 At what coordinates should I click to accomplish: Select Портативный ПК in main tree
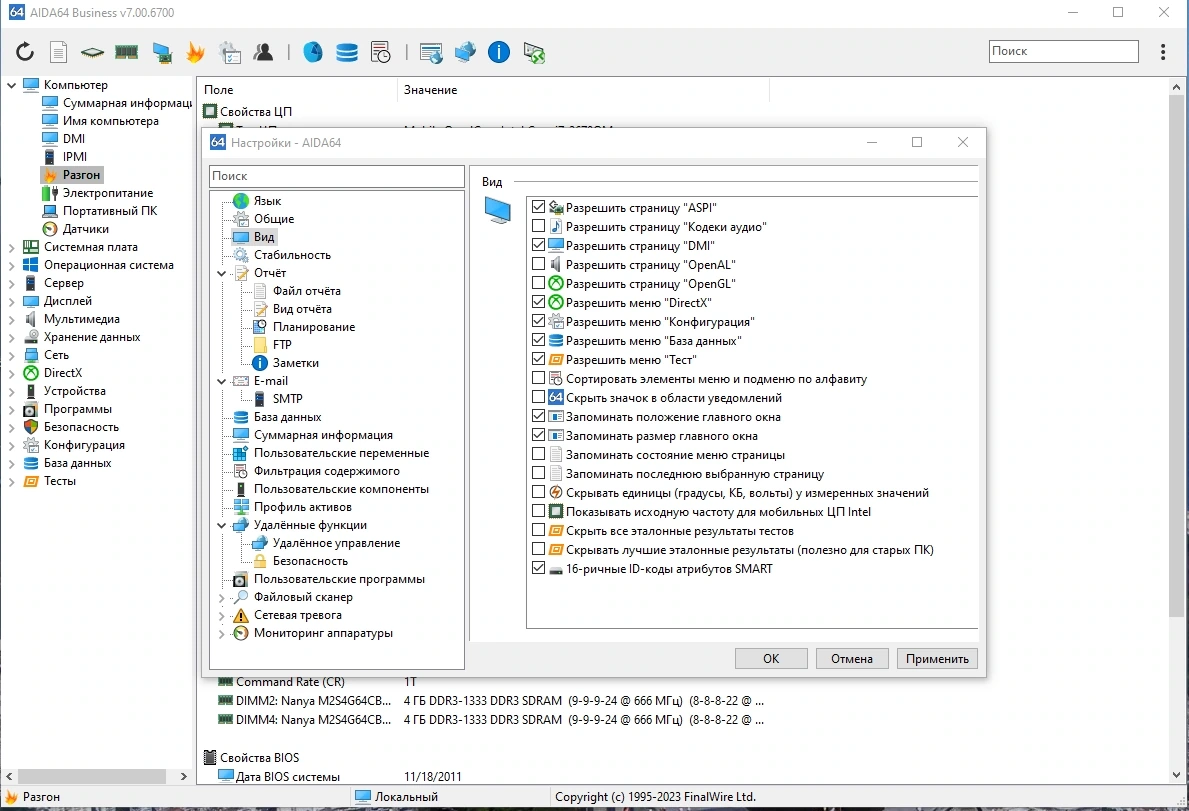point(110,211)
